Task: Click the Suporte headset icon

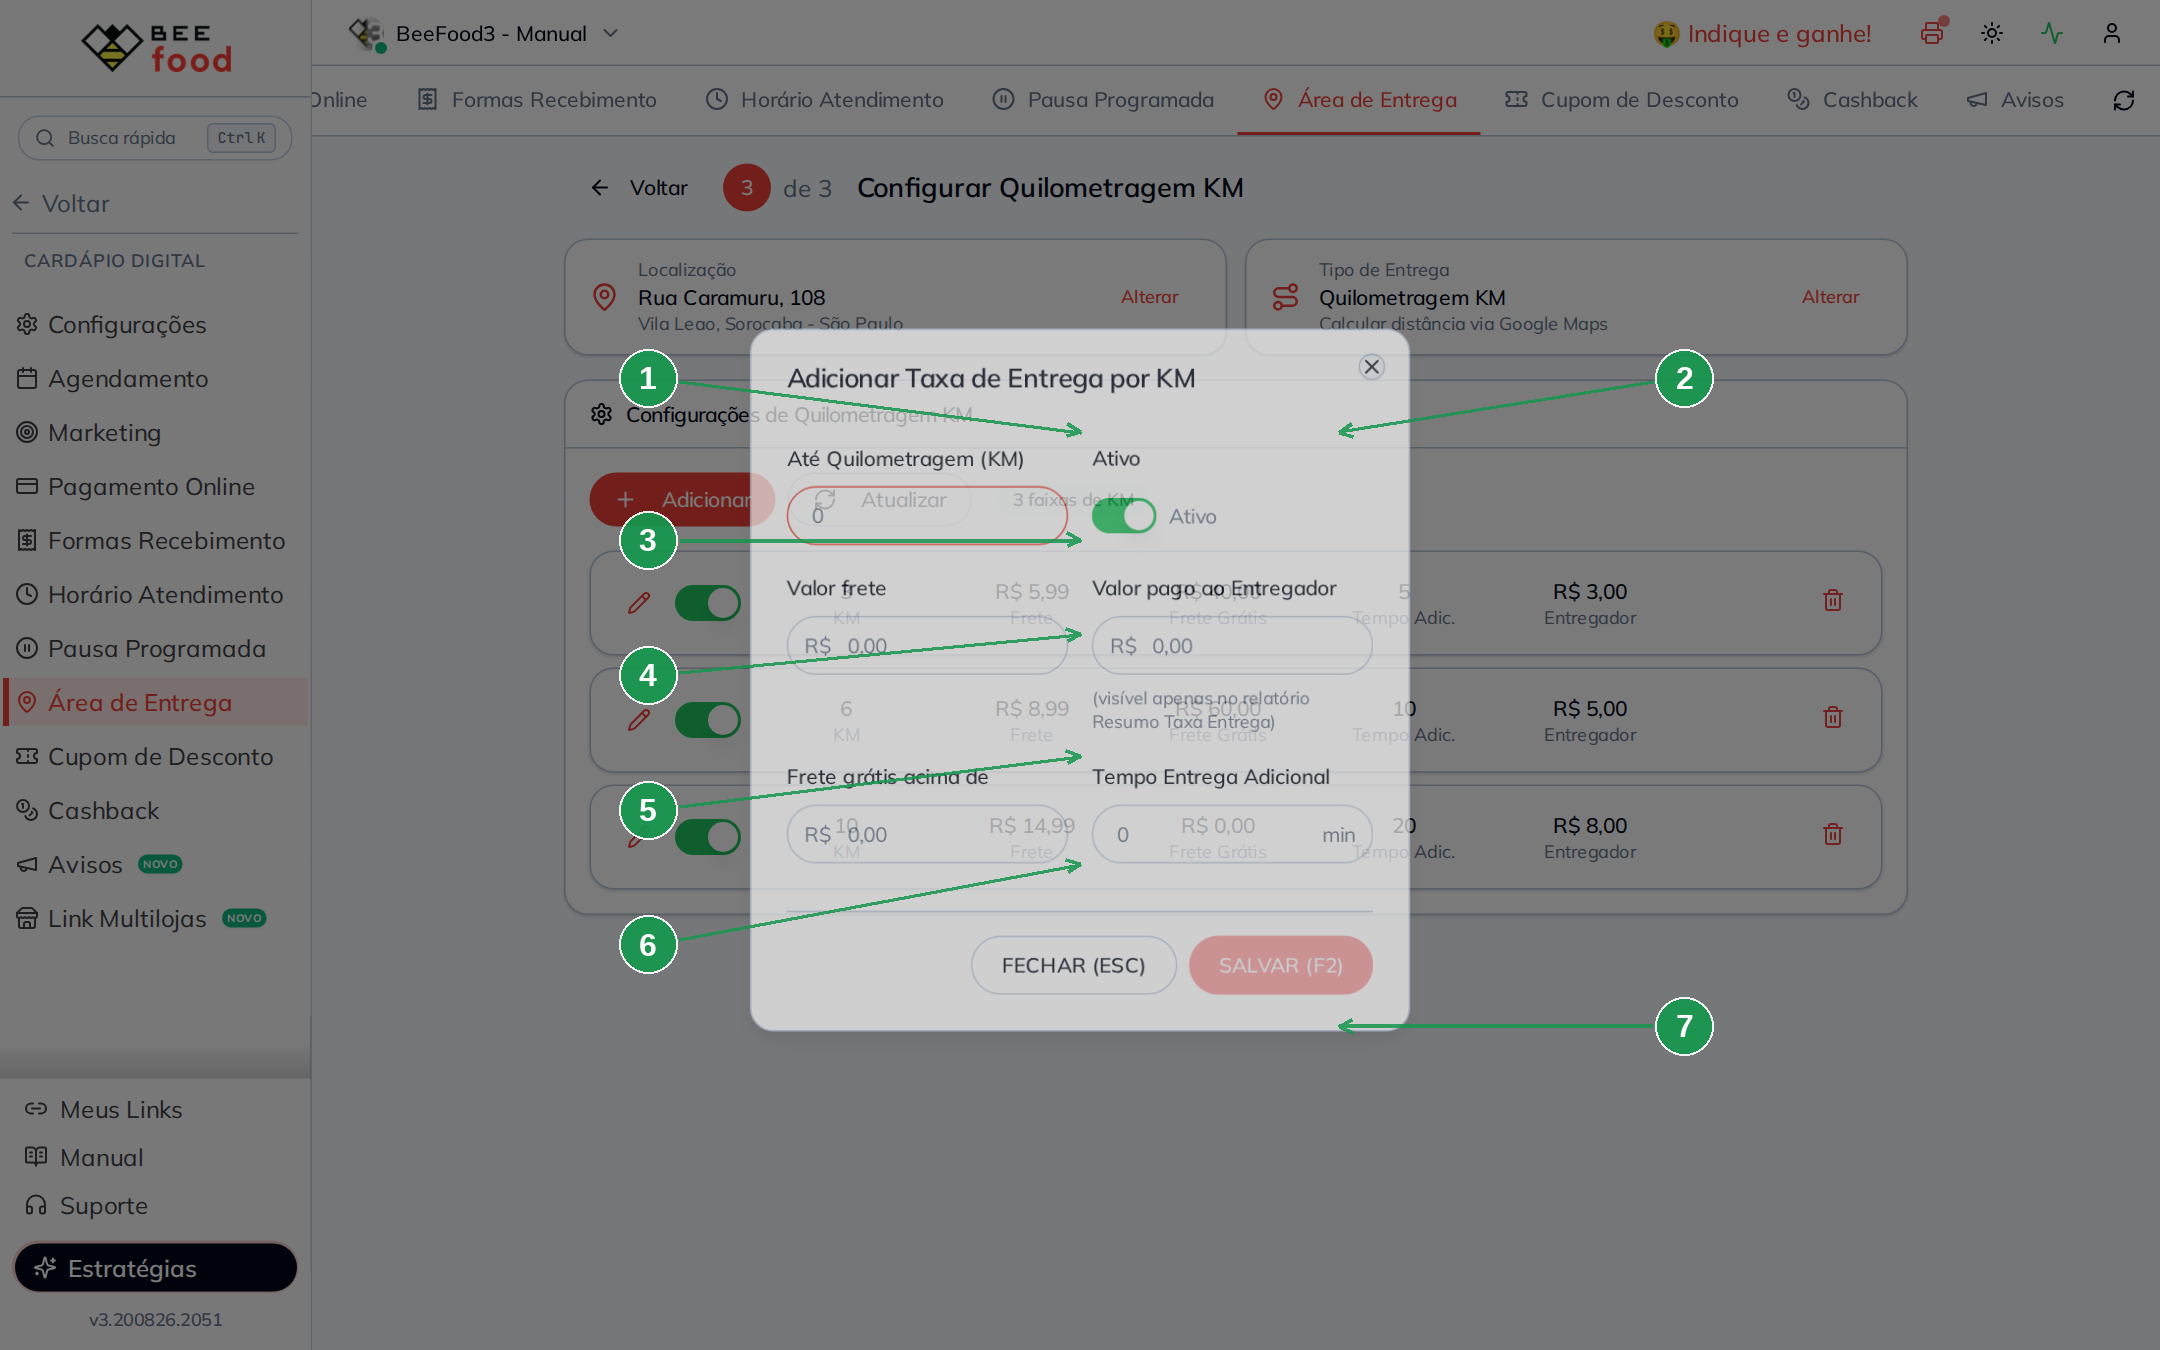Action: (x=36, y=1205)
